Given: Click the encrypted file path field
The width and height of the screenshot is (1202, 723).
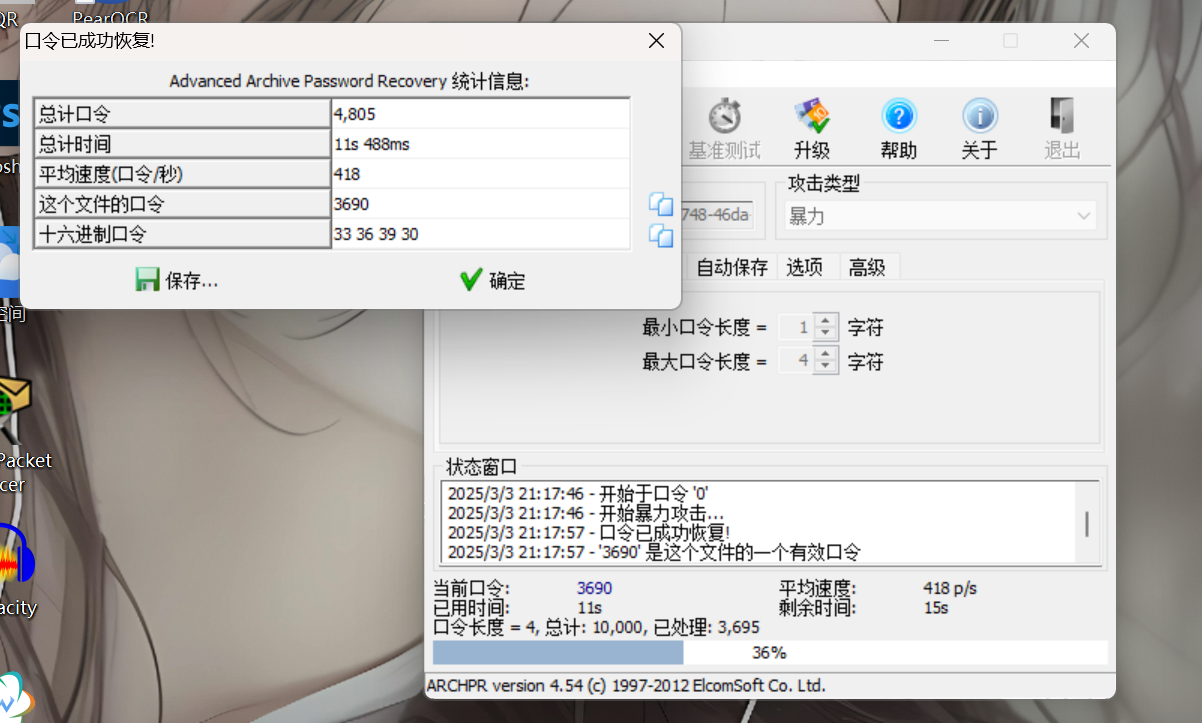Looking at the screenshot, I should [717, 216].
